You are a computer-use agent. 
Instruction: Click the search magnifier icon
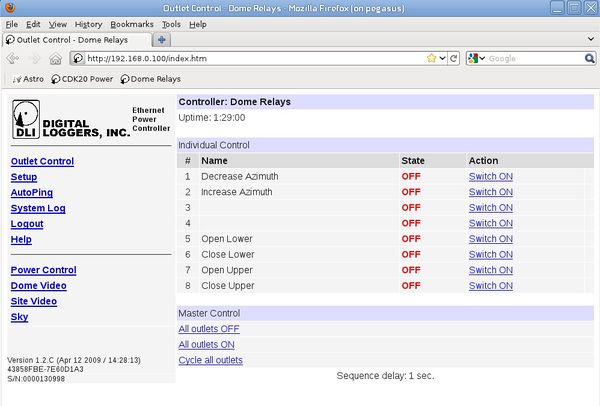[590, 58]
